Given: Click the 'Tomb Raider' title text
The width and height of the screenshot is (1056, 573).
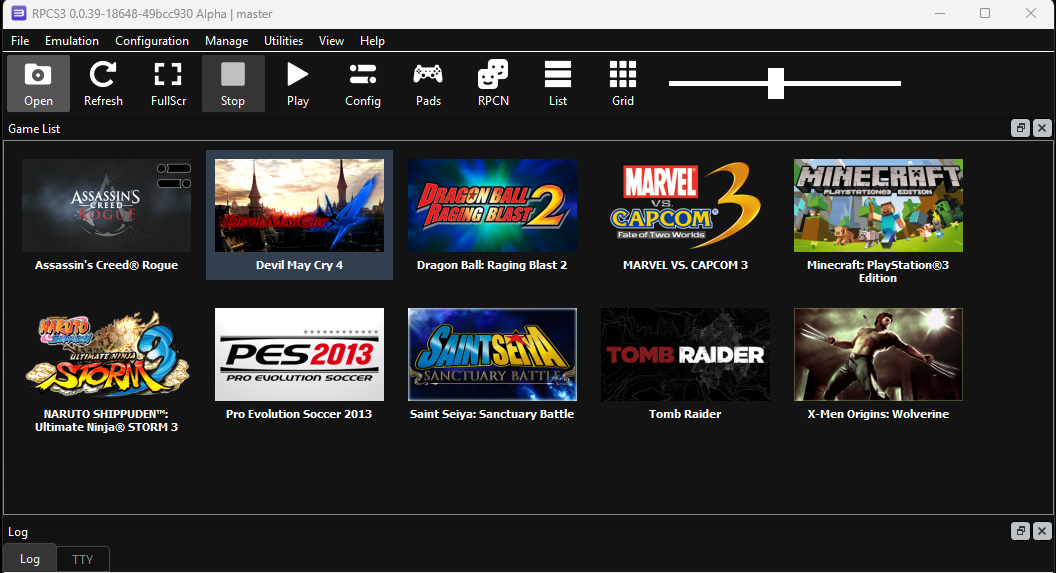Looking at the screenshot, I should [x=685, y=414].
